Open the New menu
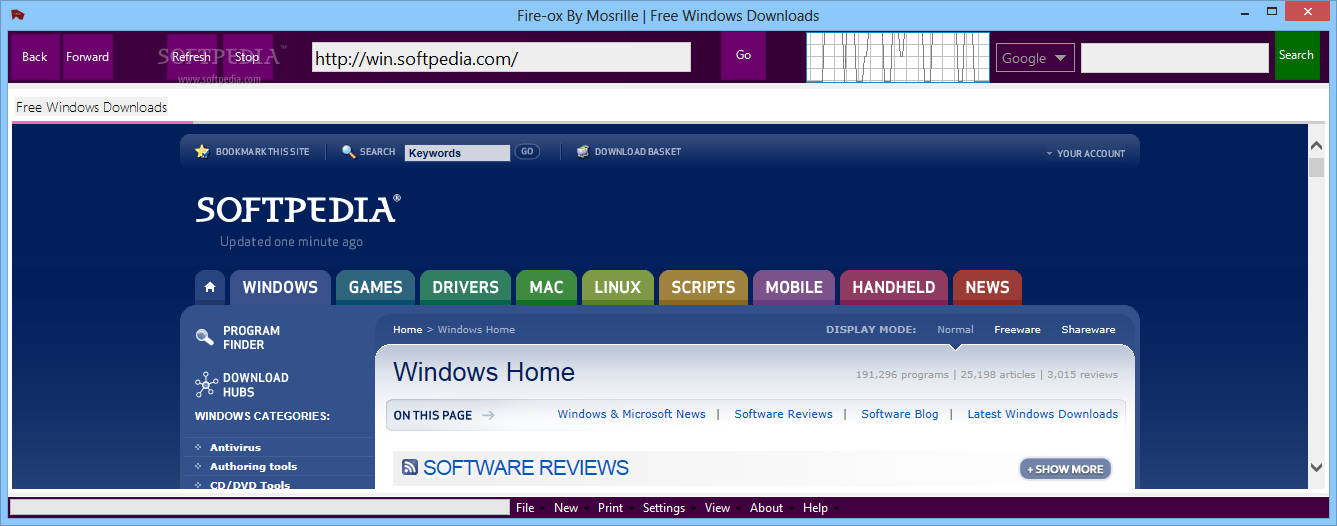1337x526 pixels. (566, 508)
